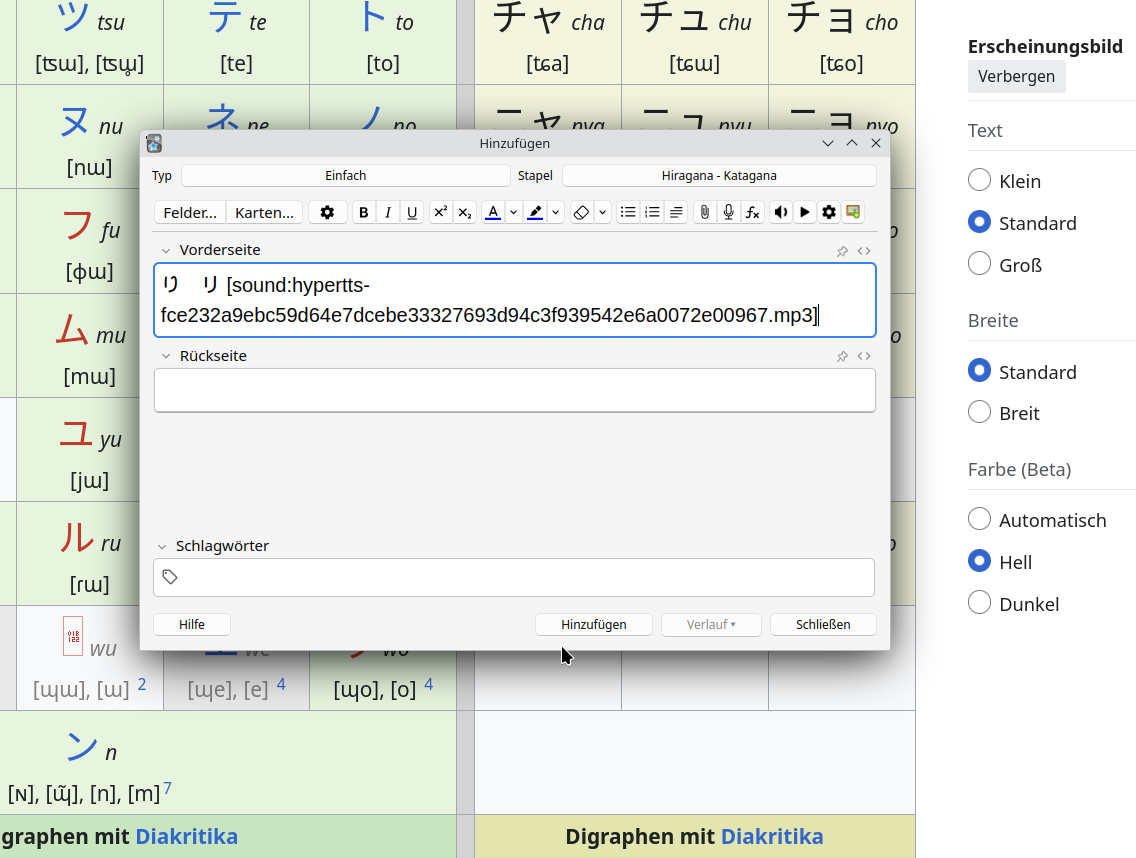
Task: Click the Hinzufügen button to add the card
Action: (593, 624)
